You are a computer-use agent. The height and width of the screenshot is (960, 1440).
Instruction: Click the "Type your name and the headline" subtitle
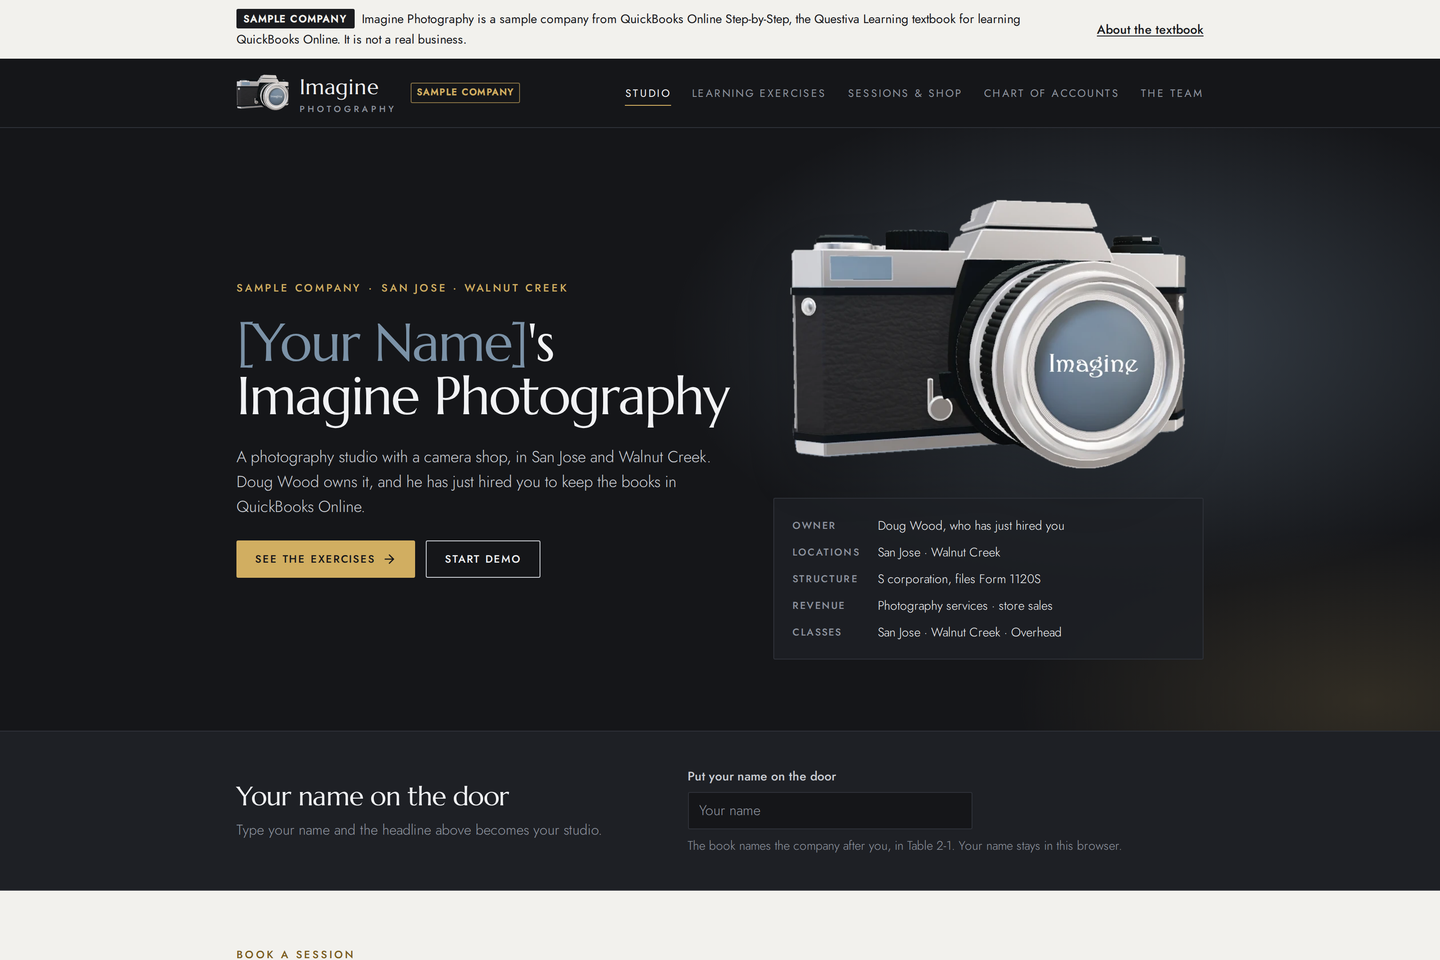point(419,830)
